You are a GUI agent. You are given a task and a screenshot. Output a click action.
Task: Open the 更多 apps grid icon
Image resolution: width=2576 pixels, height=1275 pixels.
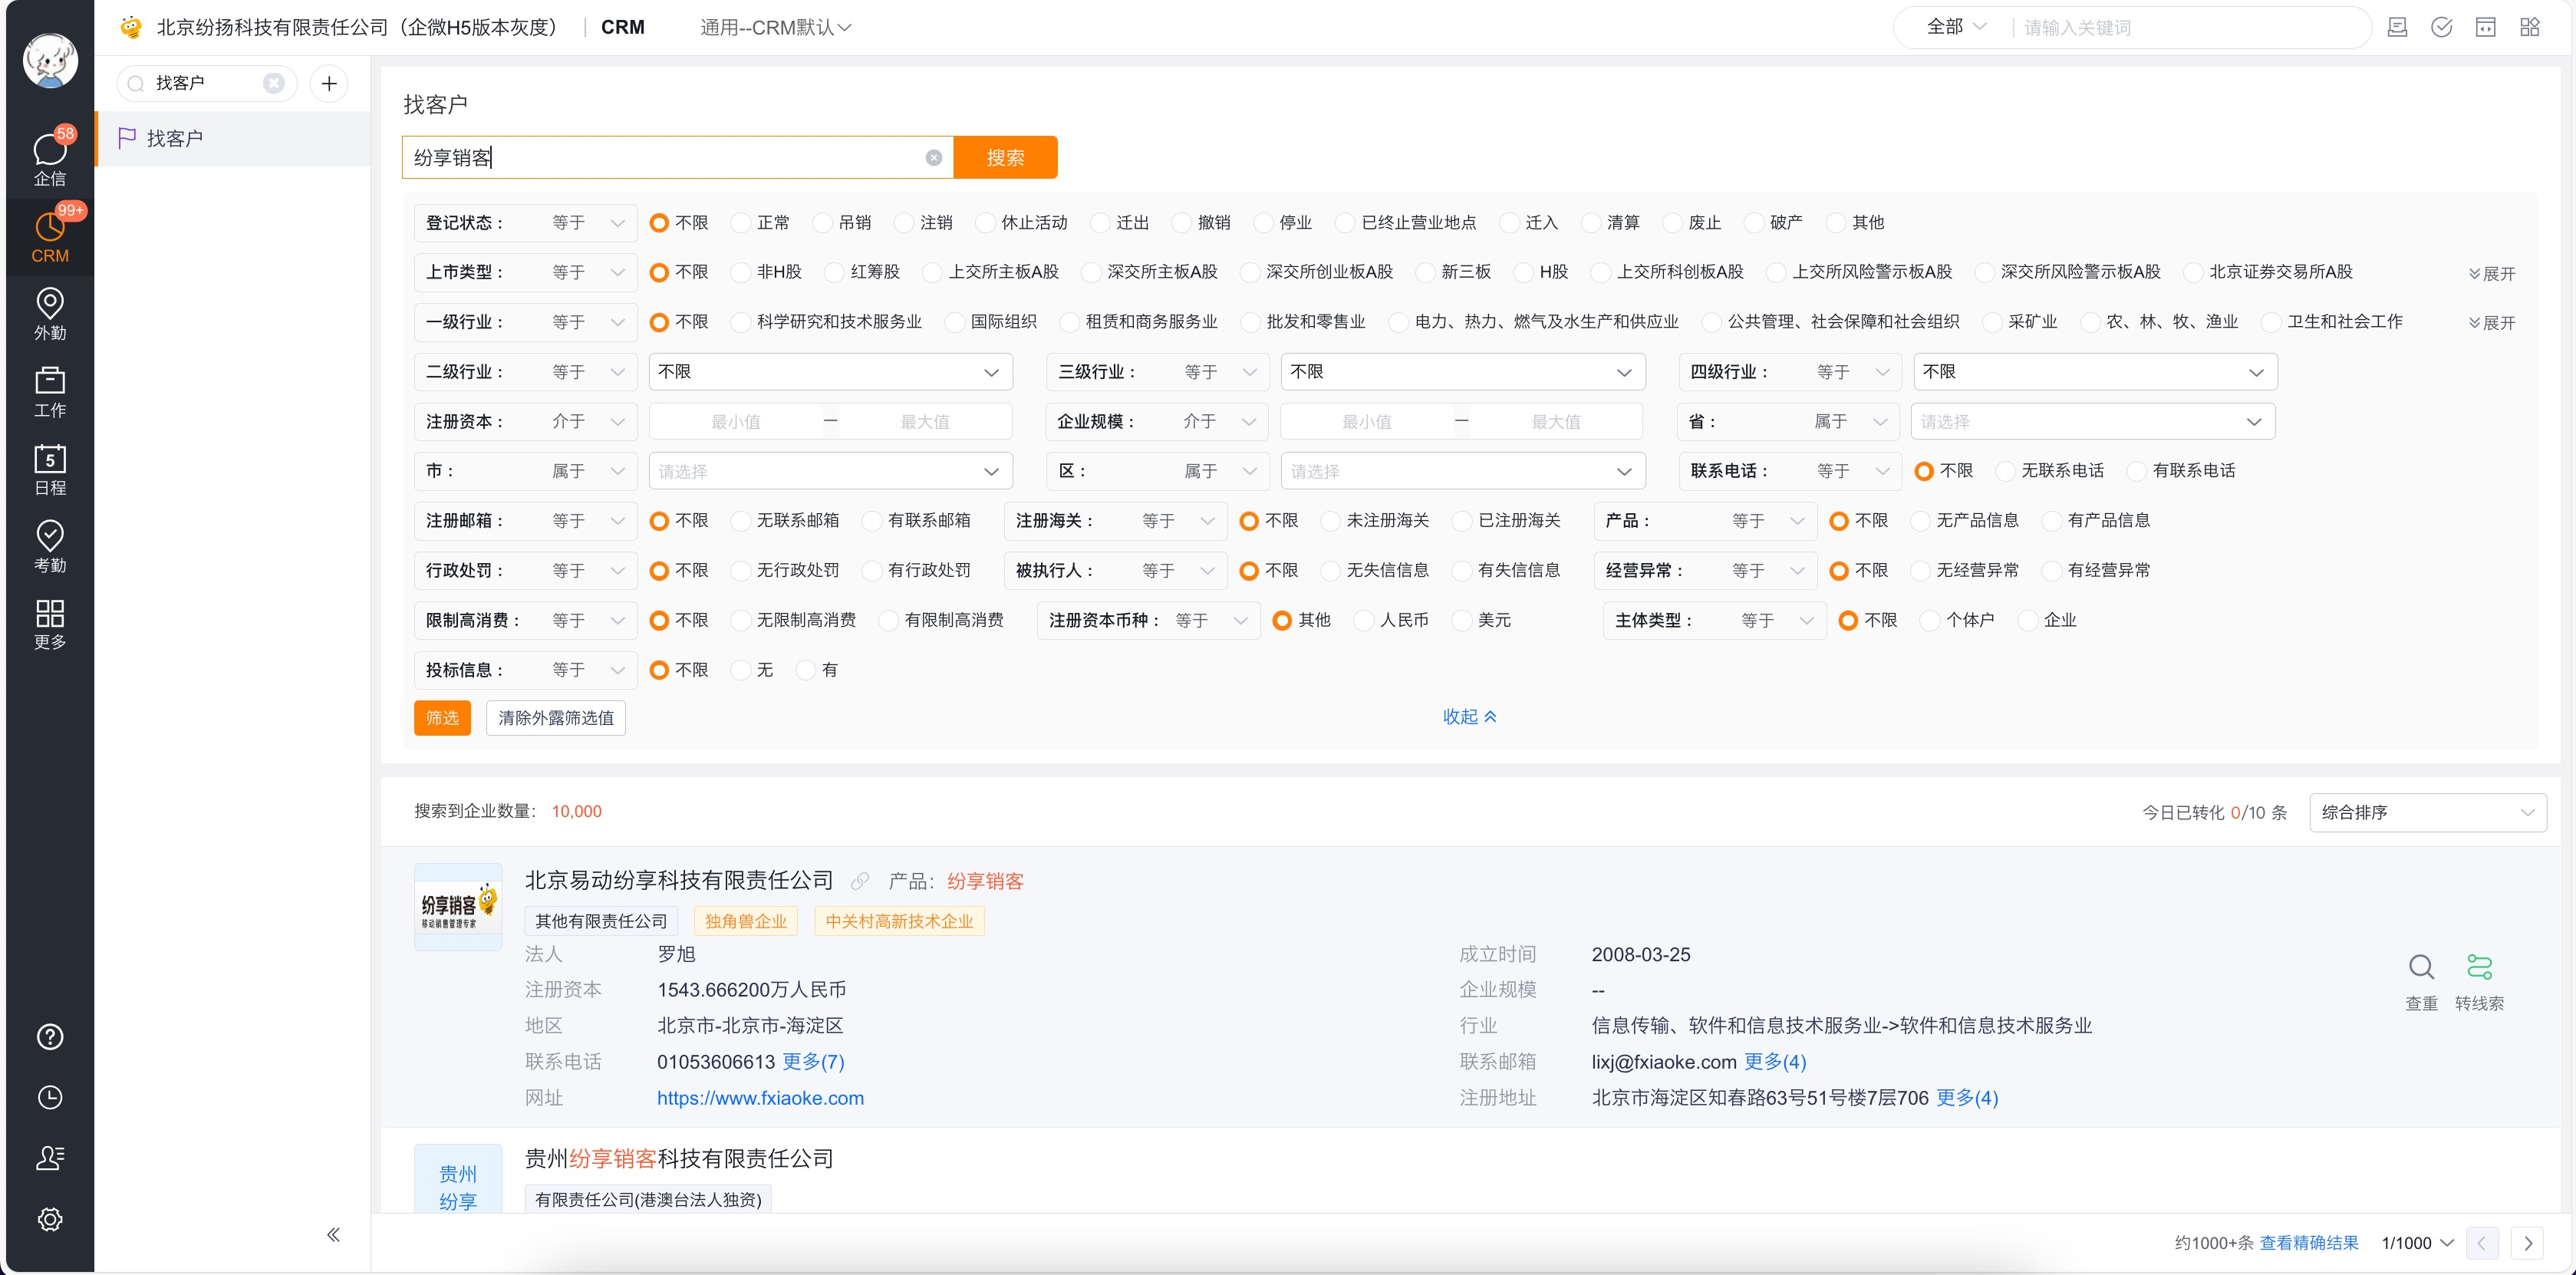pyautogui.click(x=50, y=624)
